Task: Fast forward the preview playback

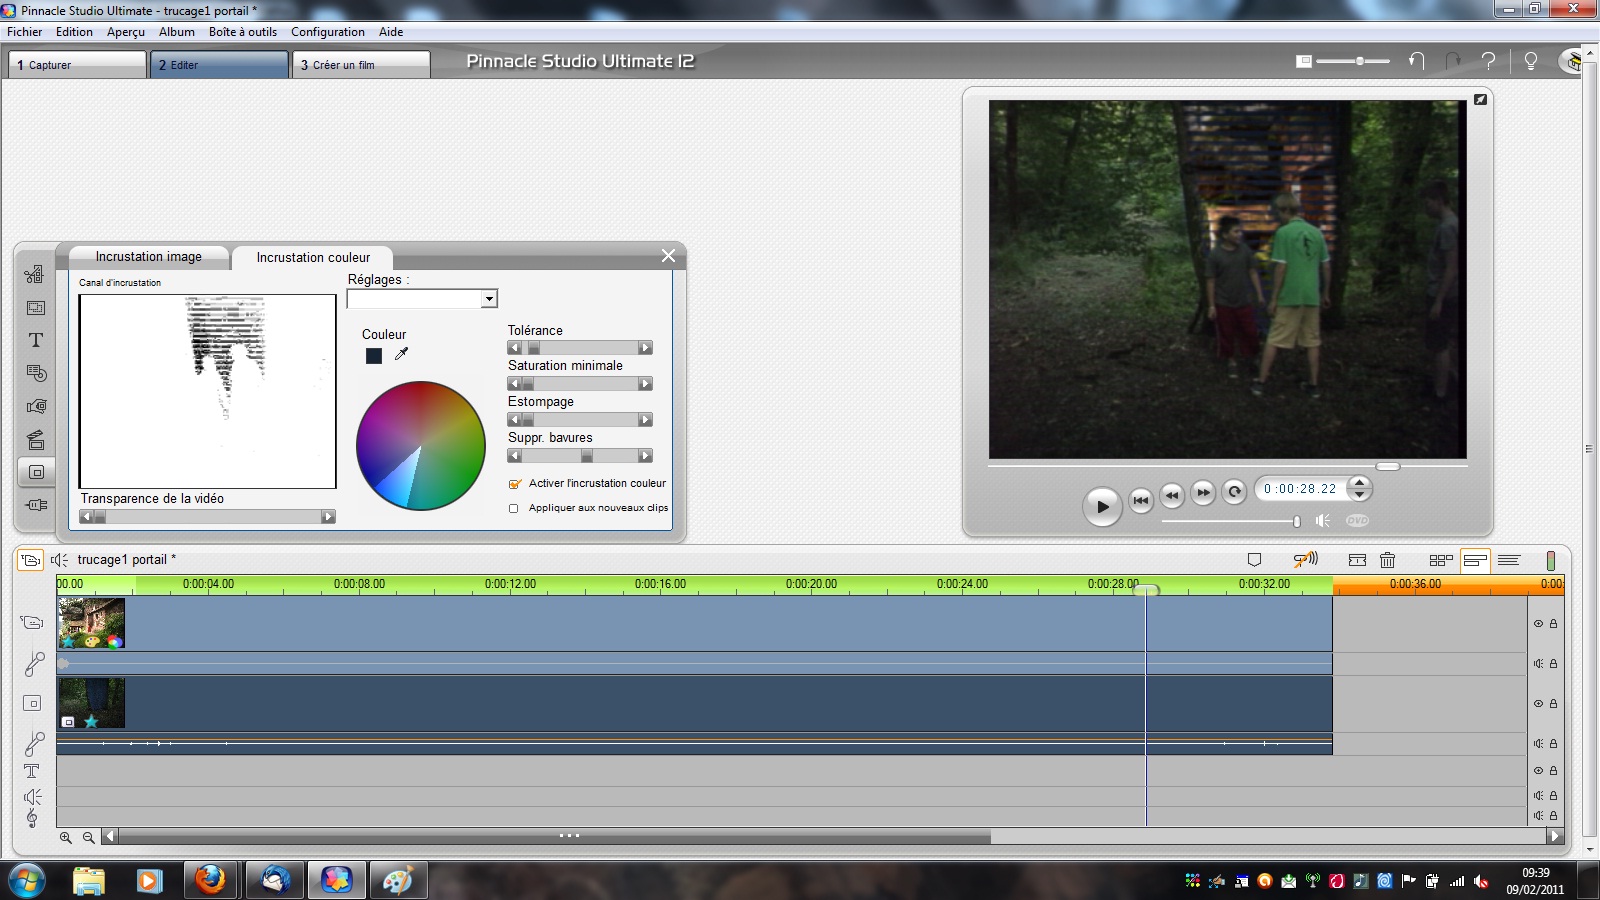Action: pos(1203,492)
